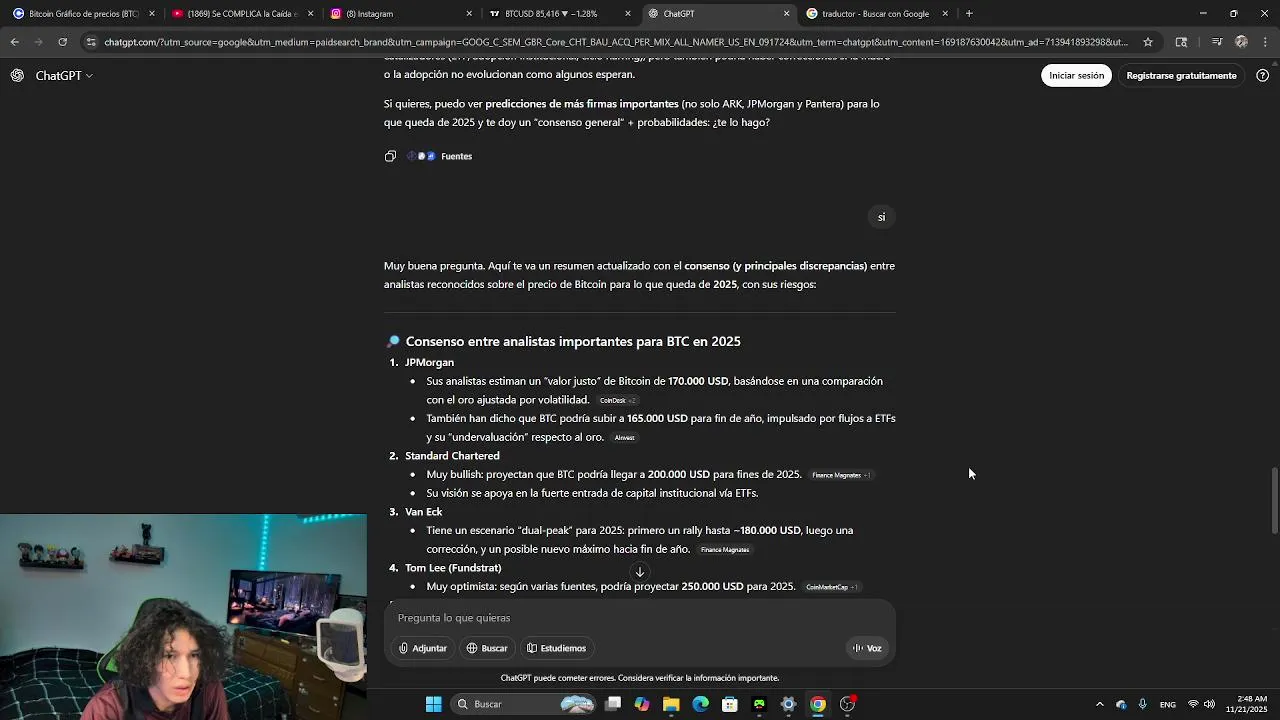Viewport: 1280px width, 720px height.
Task: Click the JPMorgan list heading
Action: click(x=429, y=363)
